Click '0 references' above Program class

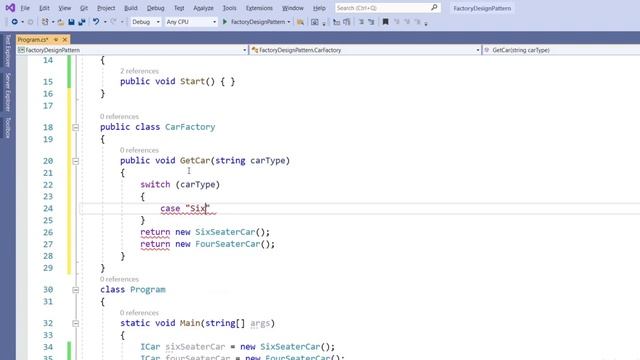119,279
